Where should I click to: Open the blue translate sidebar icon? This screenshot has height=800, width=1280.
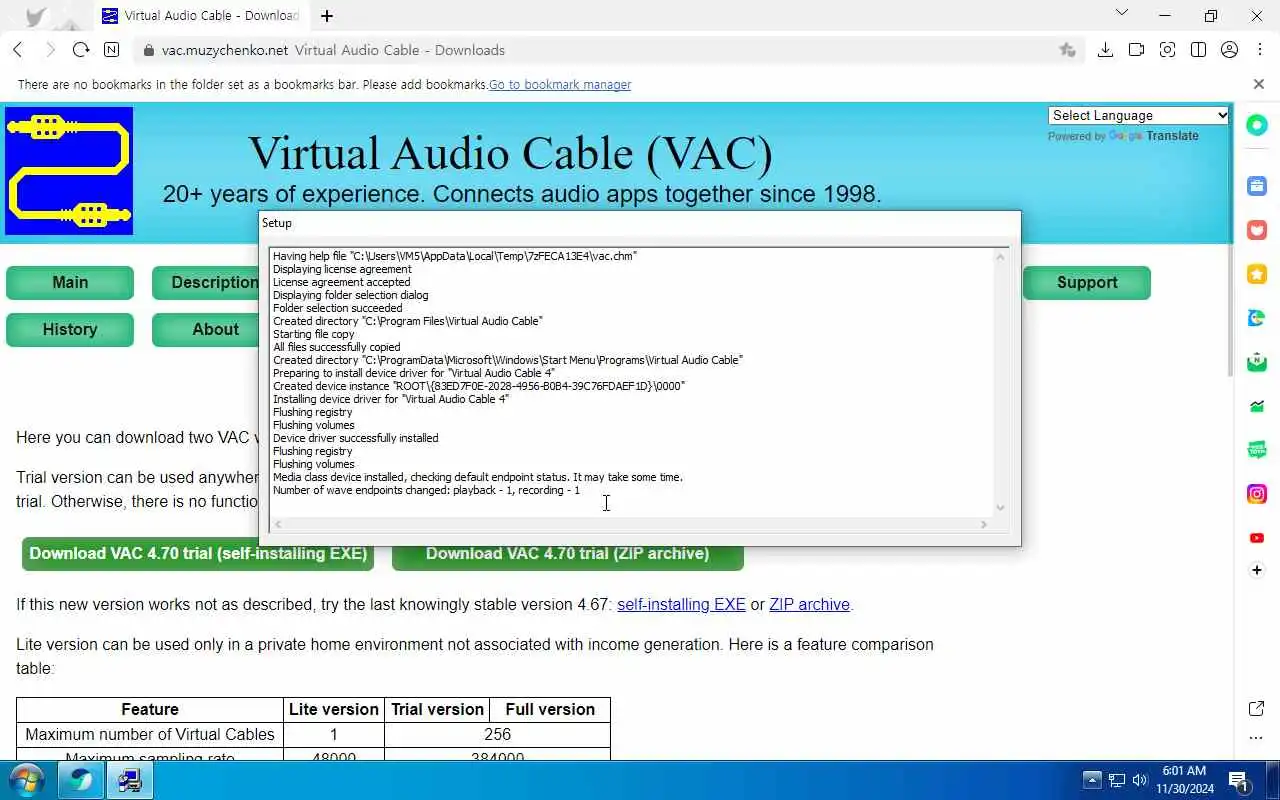(x=1257, y=318)
